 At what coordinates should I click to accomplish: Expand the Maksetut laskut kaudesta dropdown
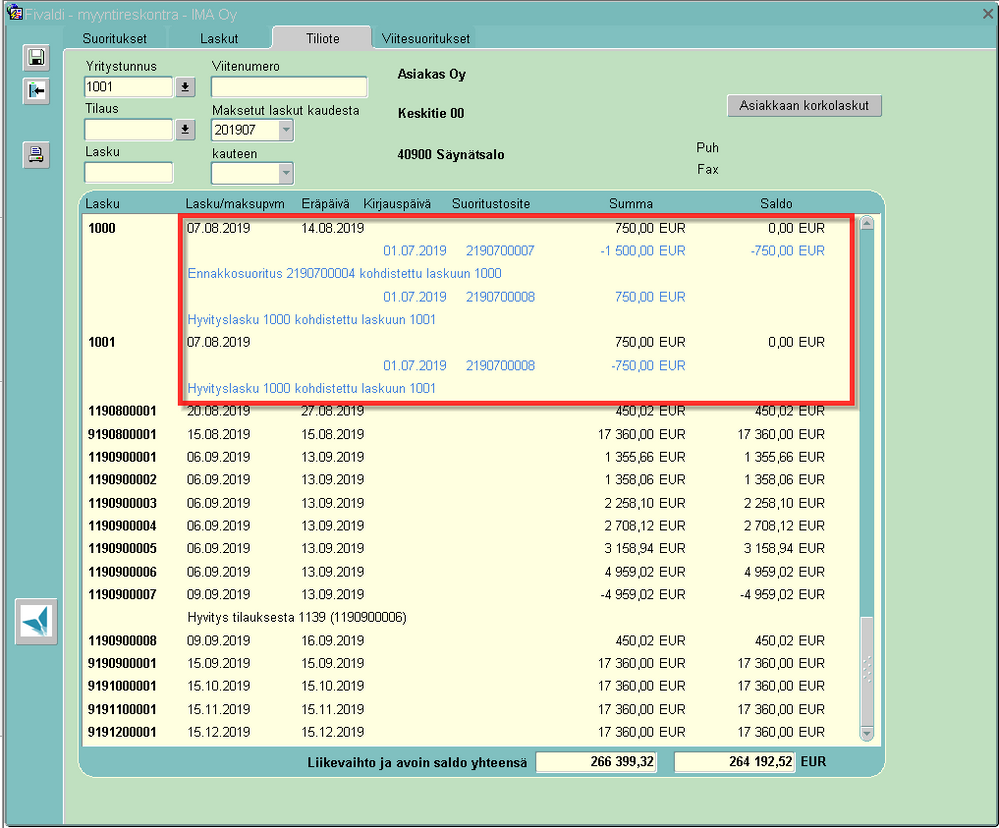coord(286,130)
